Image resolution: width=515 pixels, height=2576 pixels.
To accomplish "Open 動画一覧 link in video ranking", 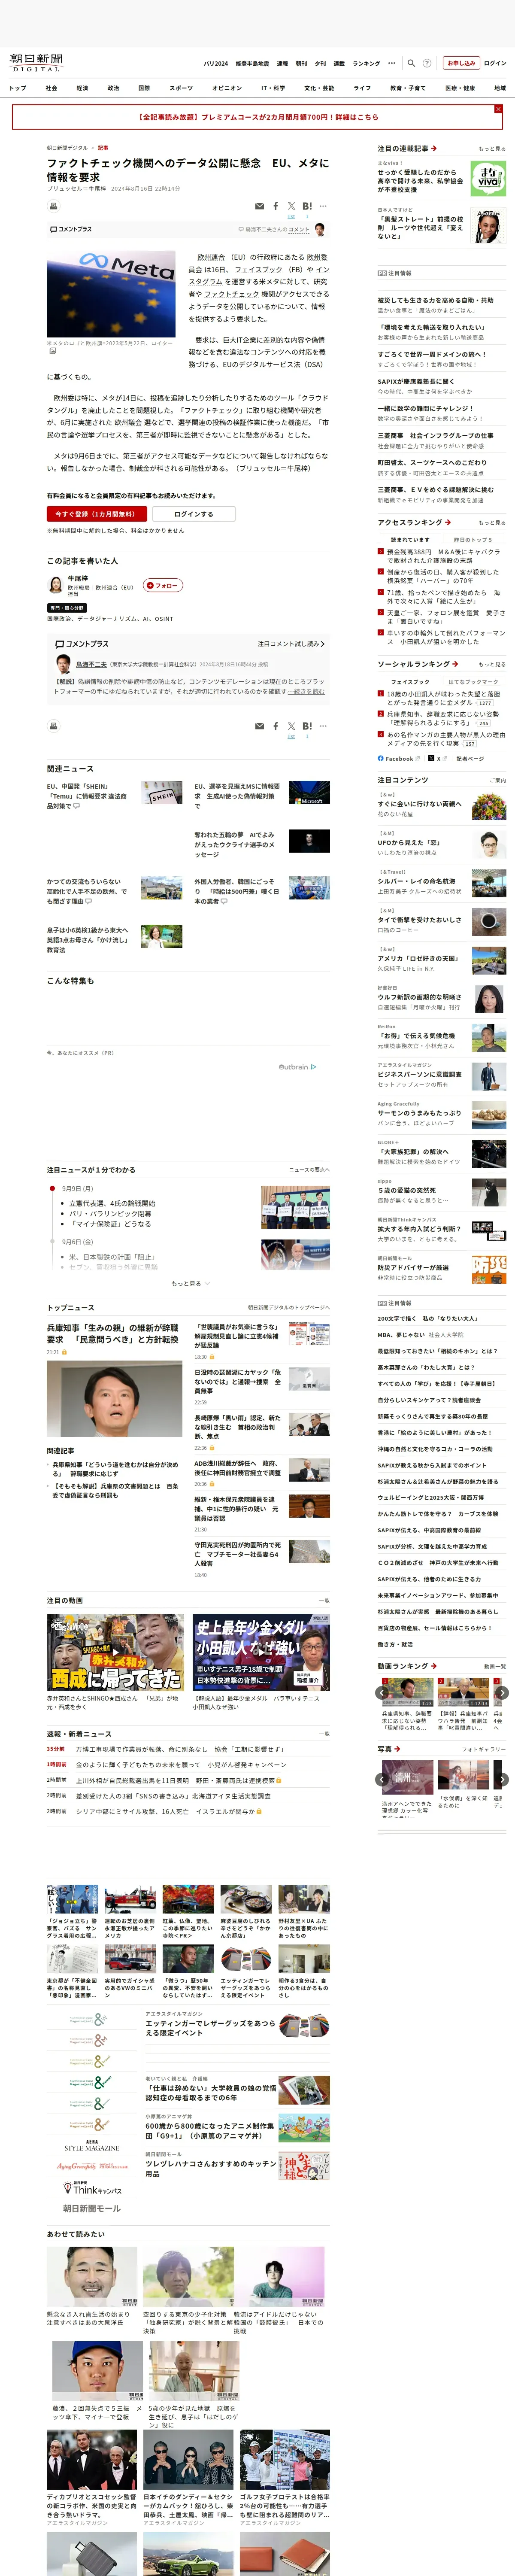I will point(495,1666).
